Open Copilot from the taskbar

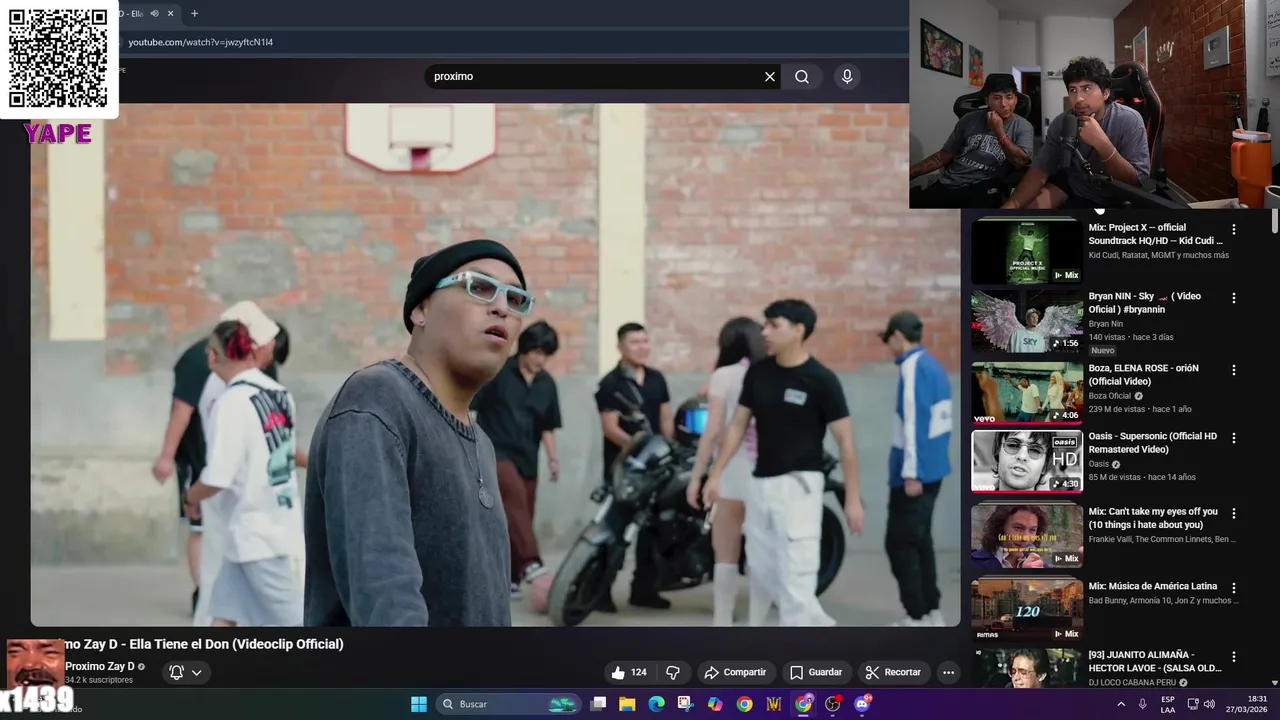[x=715, y=704]
